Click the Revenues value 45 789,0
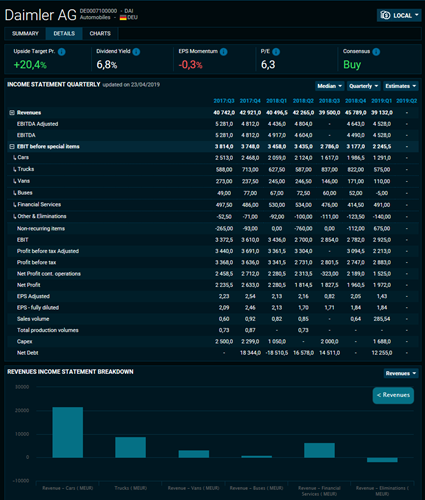 point(355,113)
